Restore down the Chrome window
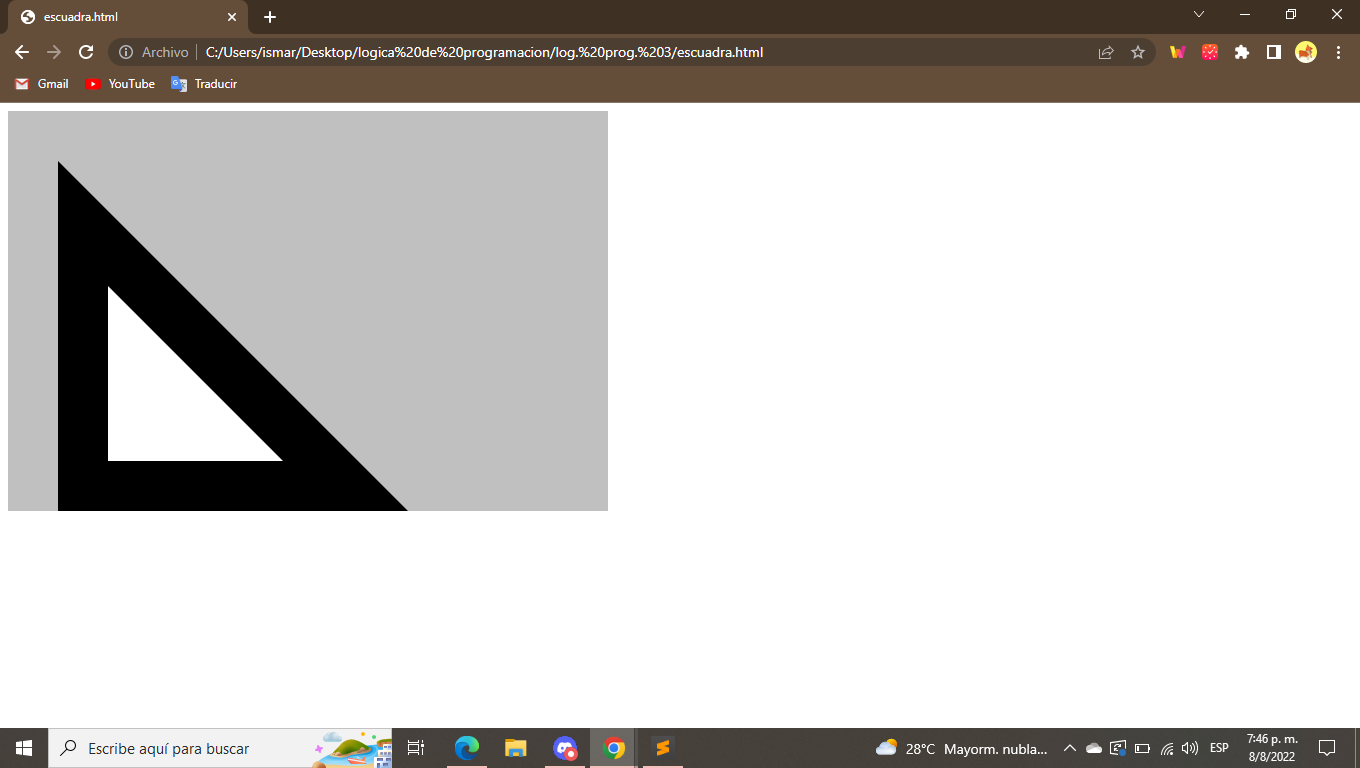This screenshot has height=768, width=1360. tap(1291, 15)
